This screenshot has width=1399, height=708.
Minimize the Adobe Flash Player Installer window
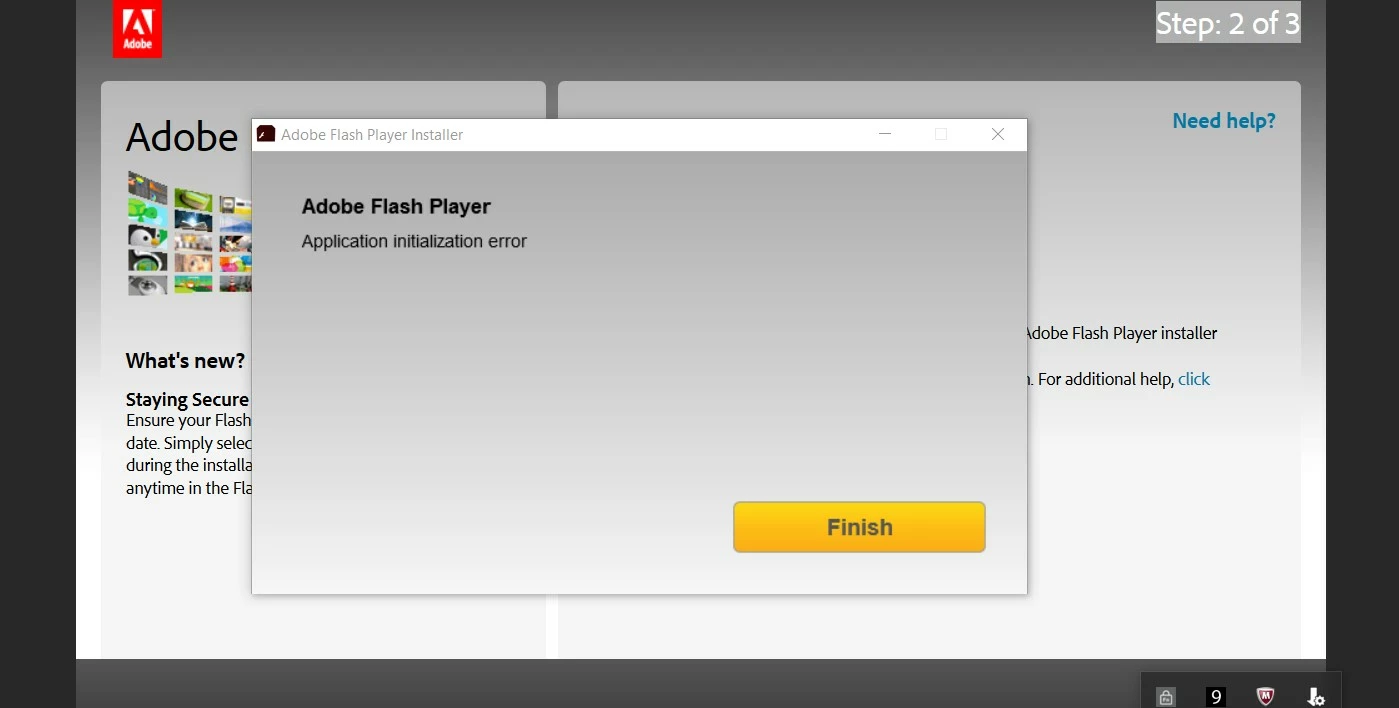pyautogui.click(x=884, y=134)
